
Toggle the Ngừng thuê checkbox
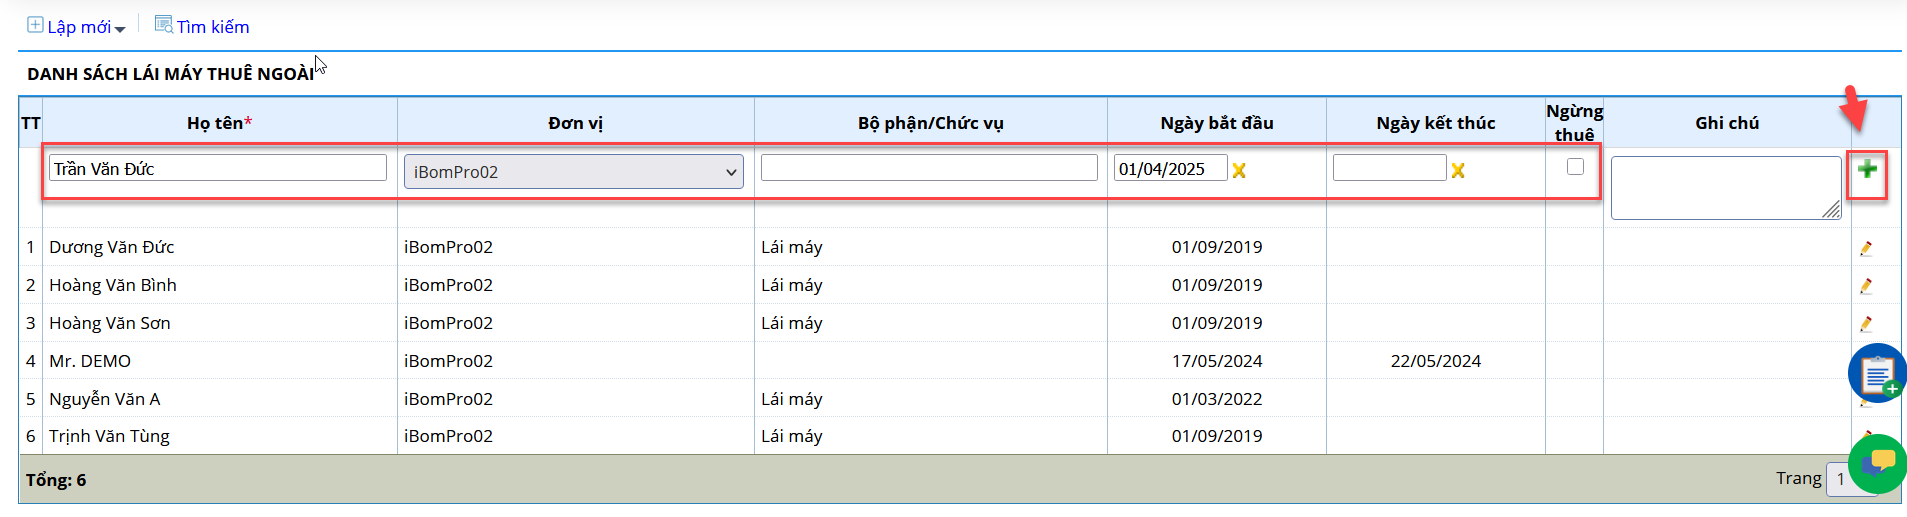coord(1575,167)
